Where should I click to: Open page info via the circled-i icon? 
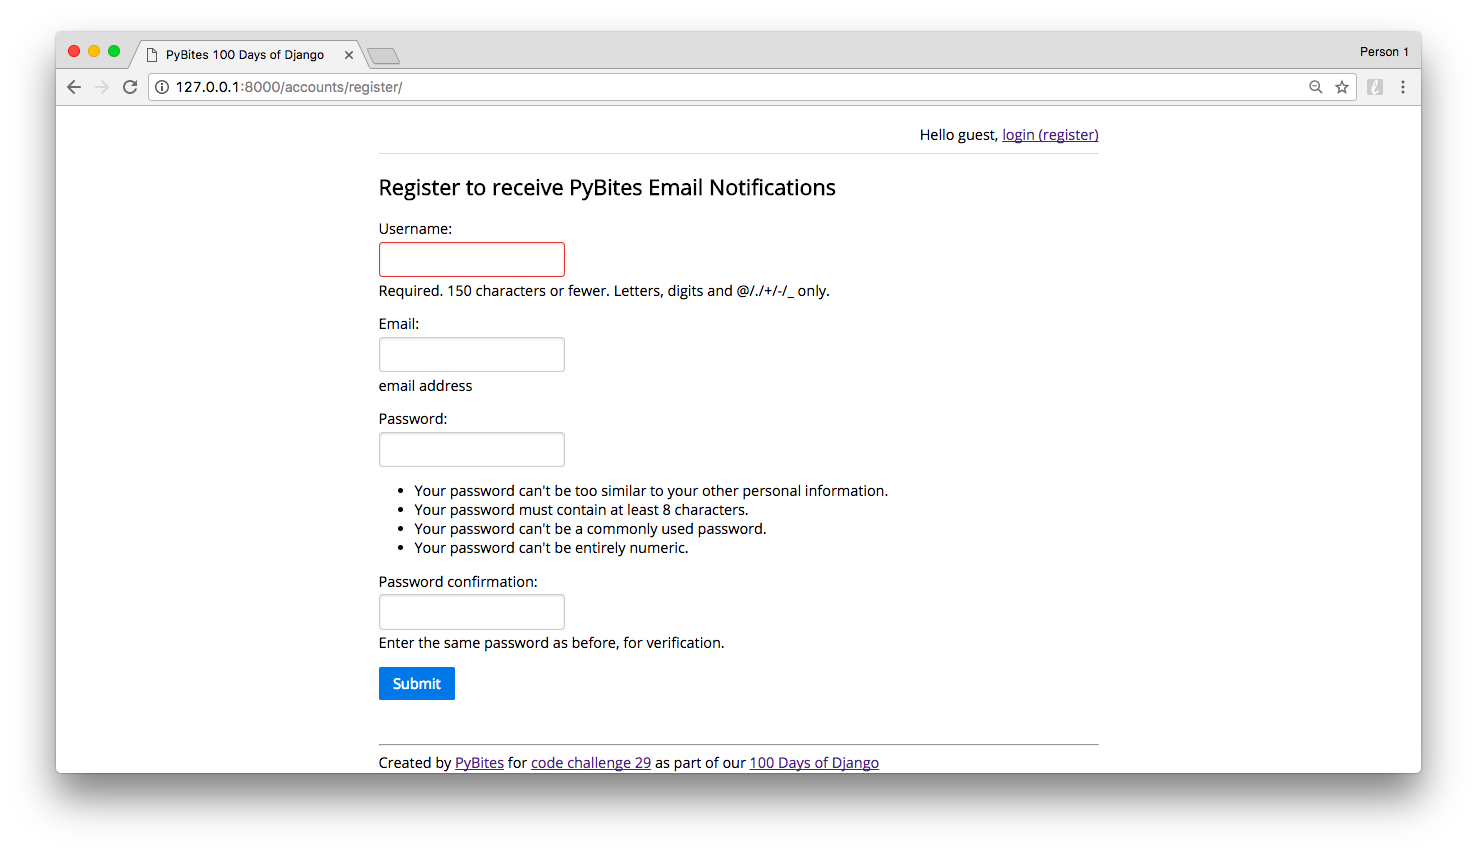click(162, 87)
